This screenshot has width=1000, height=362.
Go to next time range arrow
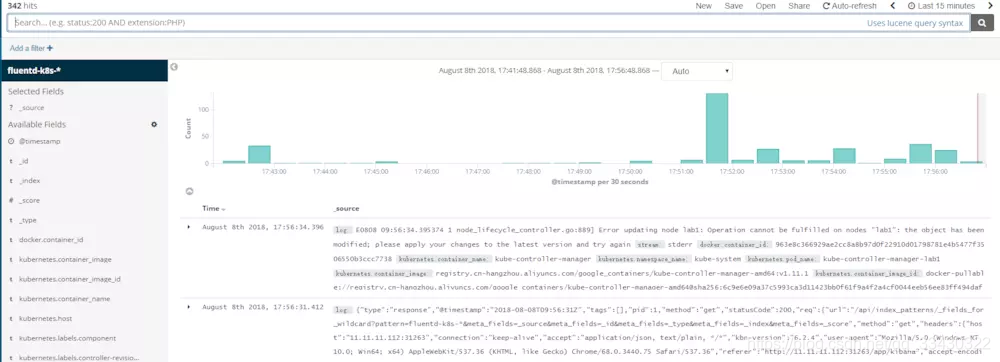990,6
